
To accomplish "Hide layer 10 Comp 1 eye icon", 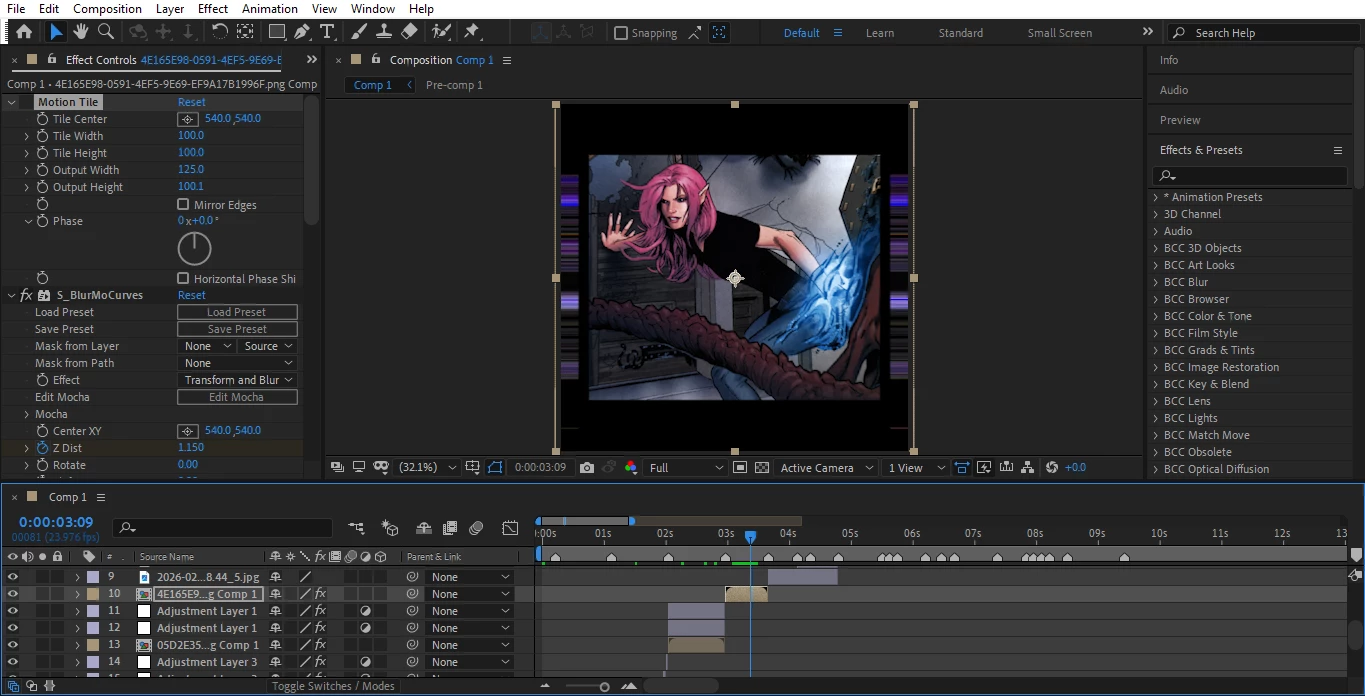I will click(x=13, y=594).
